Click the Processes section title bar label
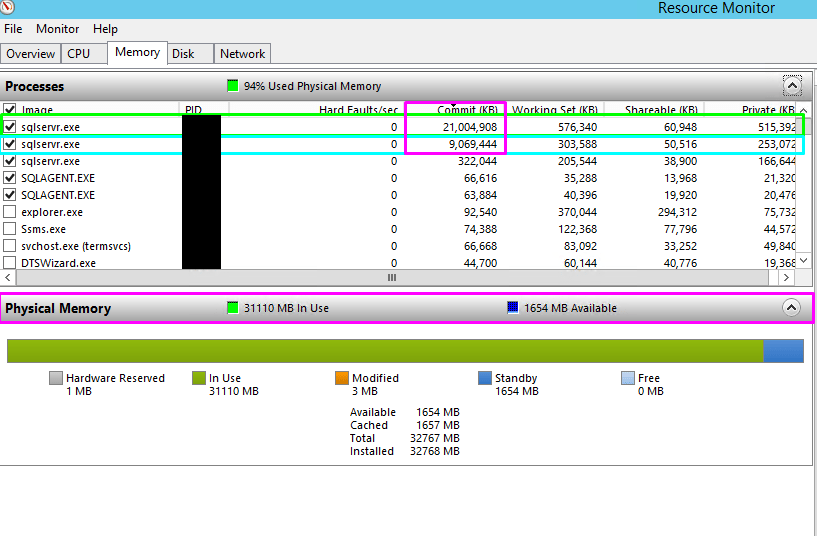The height and width of the screenshot is (536, 817). (34, 86)
